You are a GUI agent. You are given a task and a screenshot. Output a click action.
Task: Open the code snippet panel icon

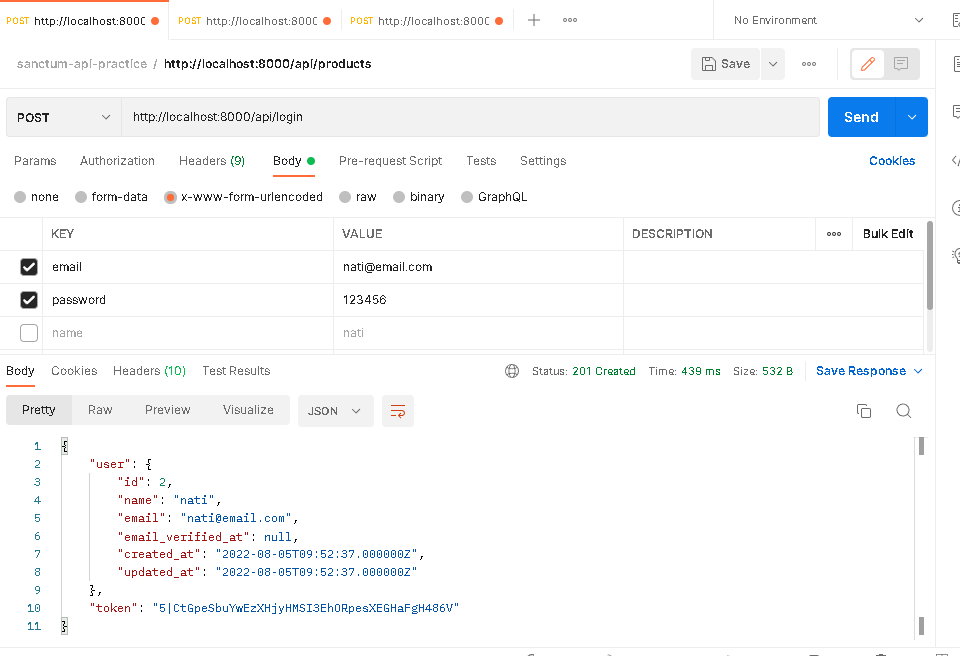pos(953,160)
